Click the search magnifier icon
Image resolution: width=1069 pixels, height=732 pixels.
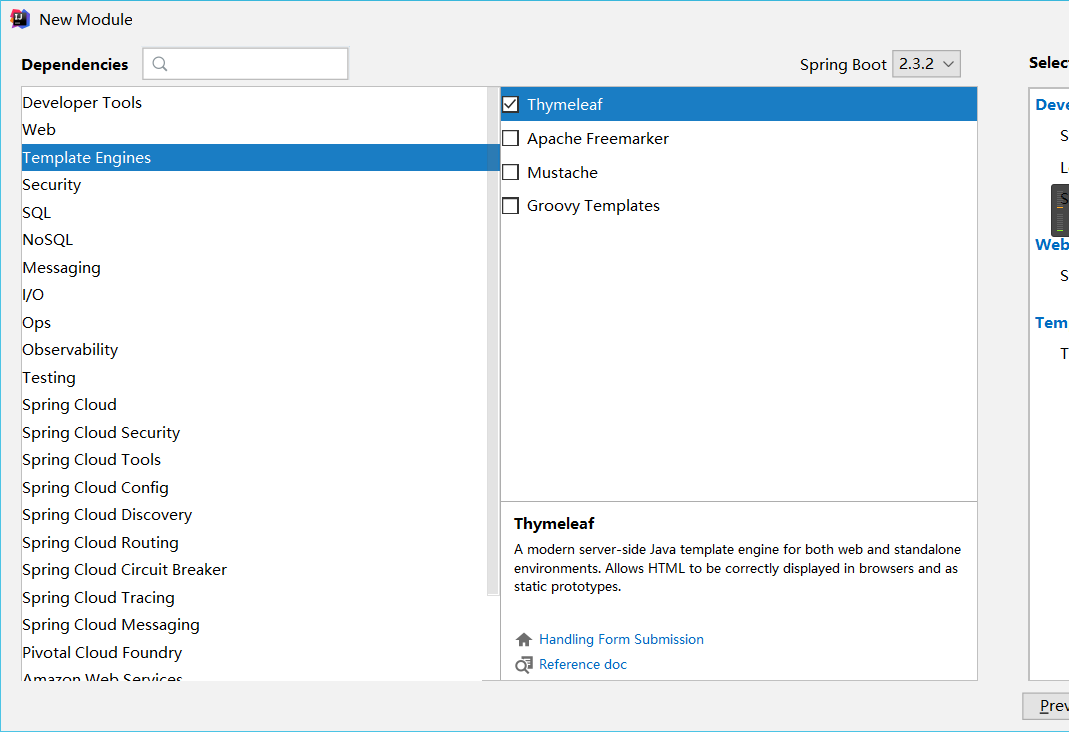point(160,64)
